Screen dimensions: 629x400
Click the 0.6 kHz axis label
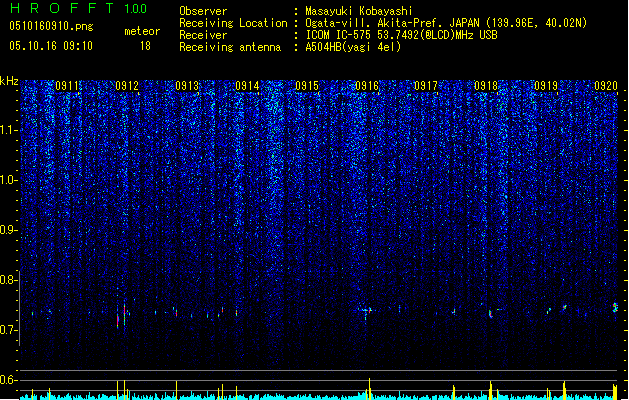pyautogui.click(x=9, y=380)
